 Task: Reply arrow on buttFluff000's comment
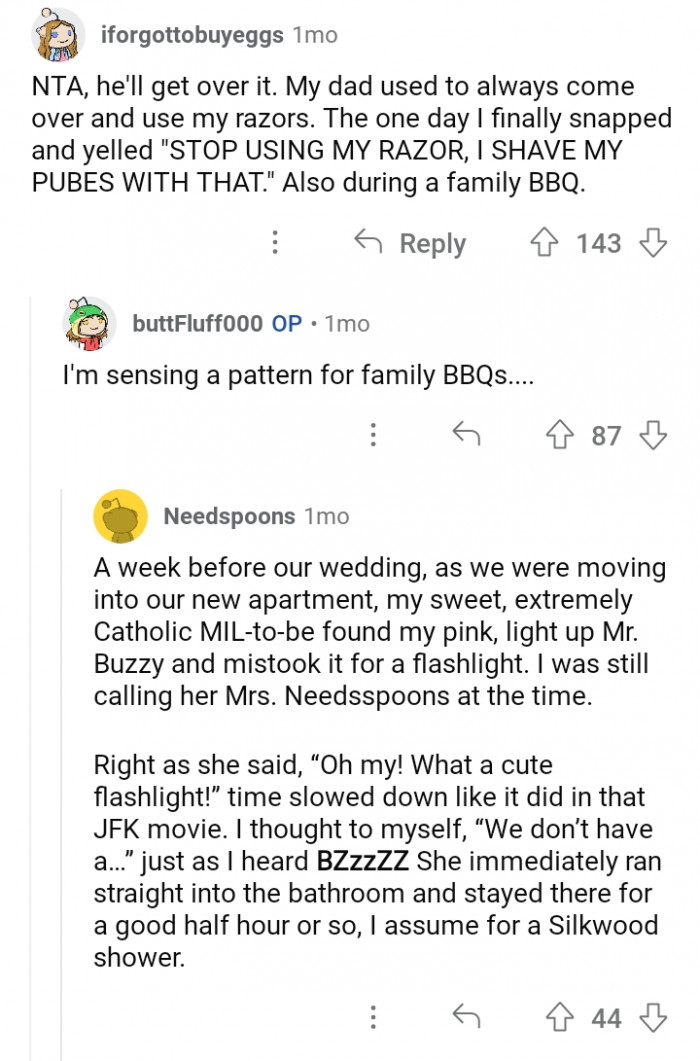[465, 435]
